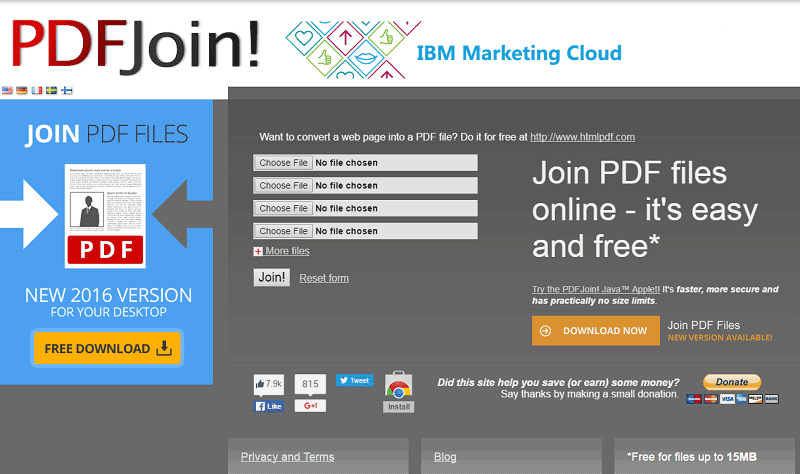The image size is (800, 474).
Task: Open the Try the PDFJoin! Java Applet link
Action: [x=596, y=289]
